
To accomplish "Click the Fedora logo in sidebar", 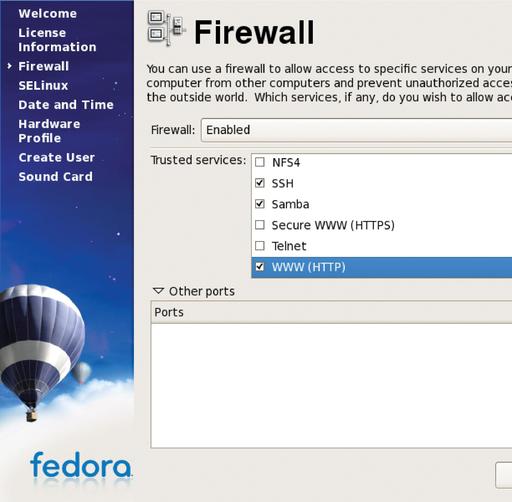I will 81,465.
